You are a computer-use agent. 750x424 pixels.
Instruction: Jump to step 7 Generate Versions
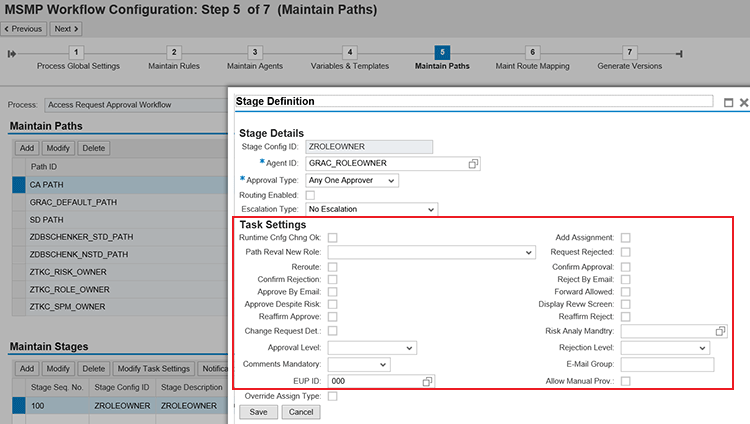click(x=629, y=52)
